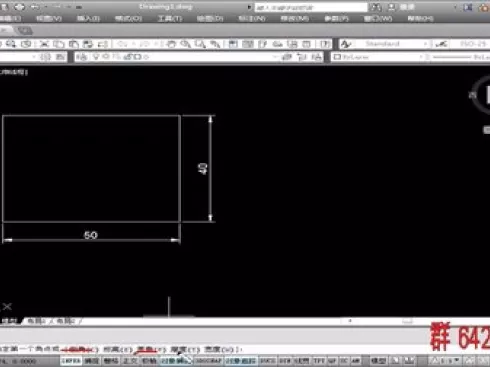Open the Properties palette icon
Image resolution: width=490 pixels, height=367 pixels.
click(233, 44)
